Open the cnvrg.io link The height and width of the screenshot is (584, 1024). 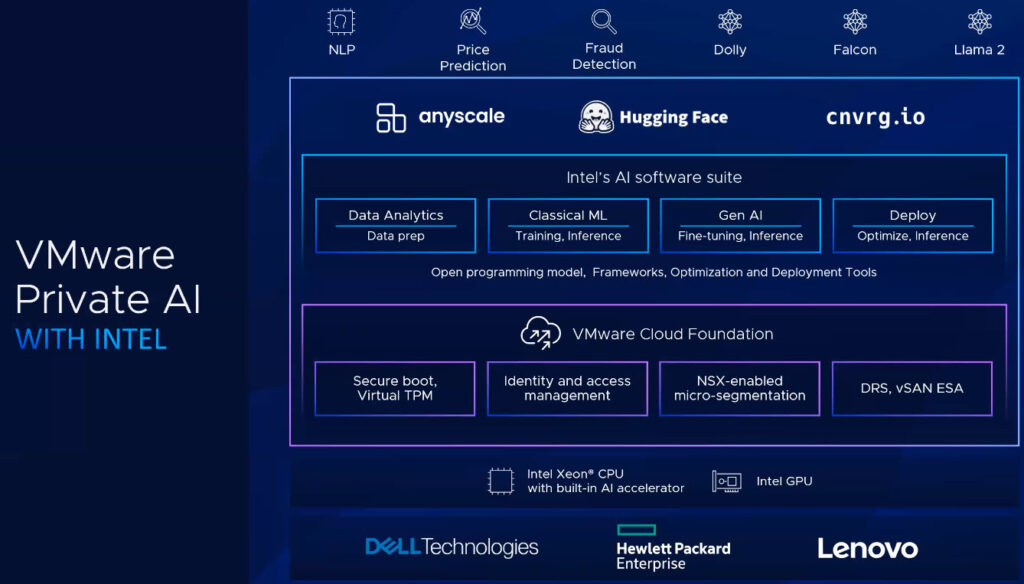click(x=875, y=114)
